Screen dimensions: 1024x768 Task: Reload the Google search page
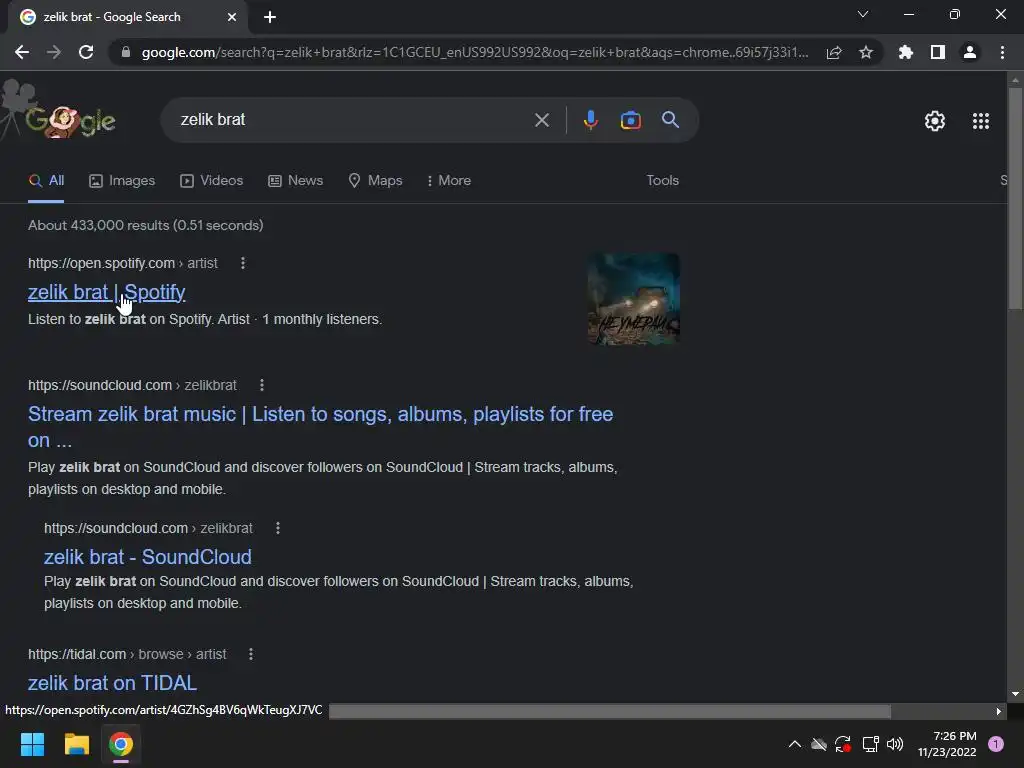coord(86,52)
